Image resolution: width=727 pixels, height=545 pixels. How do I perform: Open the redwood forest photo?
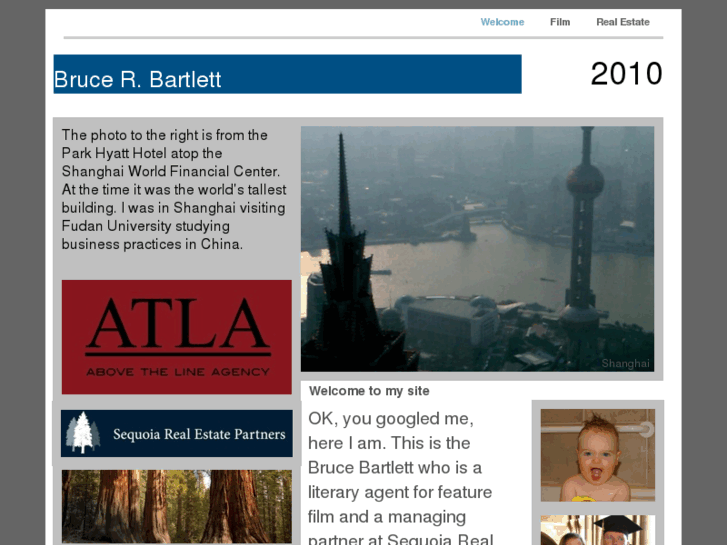(x=177, y=507)
